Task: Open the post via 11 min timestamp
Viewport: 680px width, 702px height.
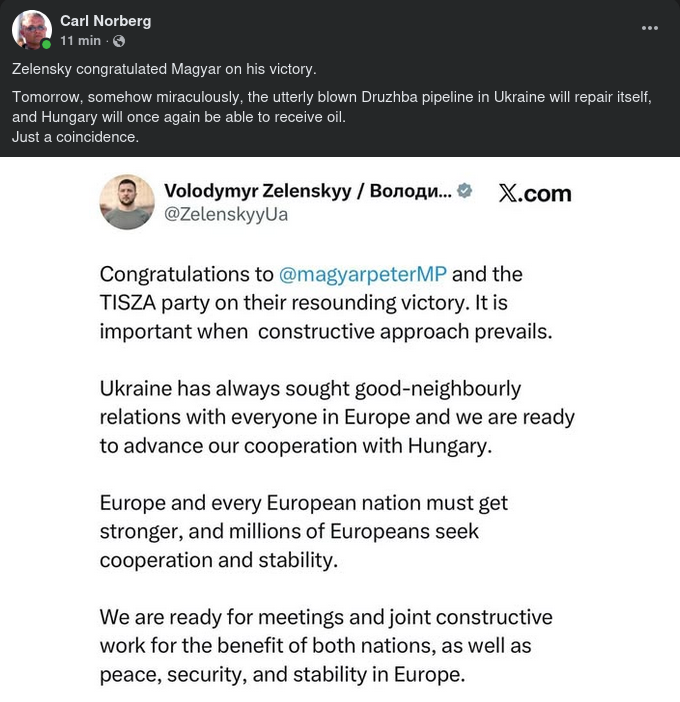Action: click(x=80, y=41)
